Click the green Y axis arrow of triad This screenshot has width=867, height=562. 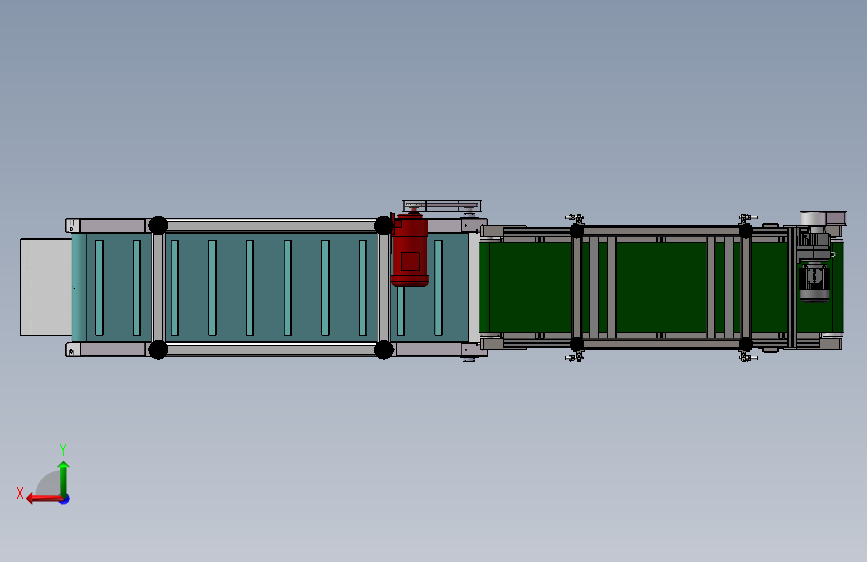point(64,479)
